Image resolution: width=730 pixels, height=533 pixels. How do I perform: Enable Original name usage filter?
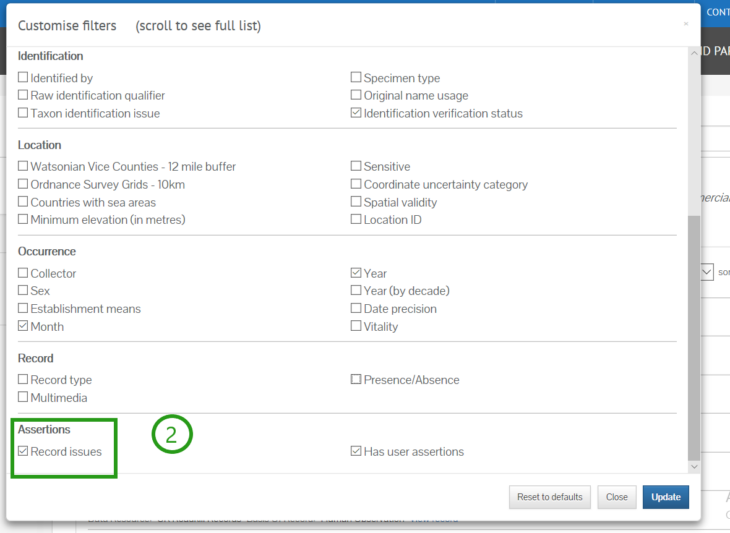tap(356, 95)
